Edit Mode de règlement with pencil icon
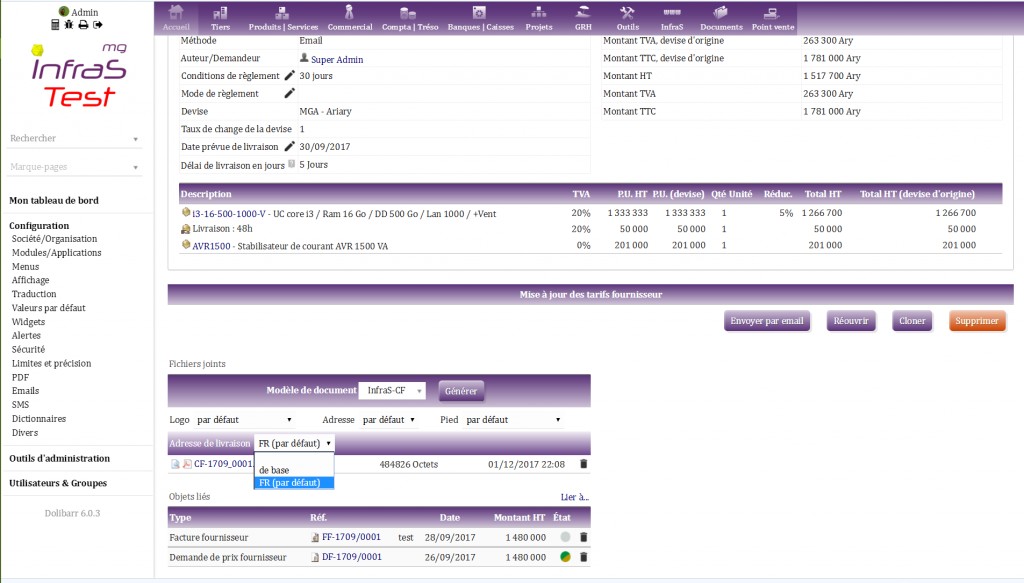This screenshot has height=583, width=1024. (x=289, y=93)
